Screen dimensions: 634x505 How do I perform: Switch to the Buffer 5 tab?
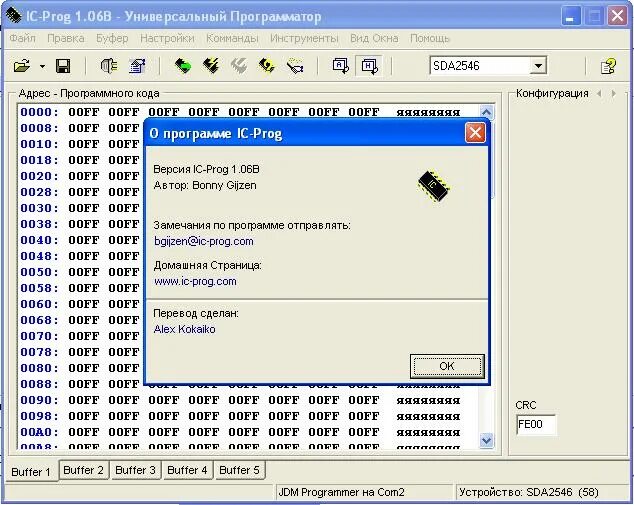[x=239, y=470]
